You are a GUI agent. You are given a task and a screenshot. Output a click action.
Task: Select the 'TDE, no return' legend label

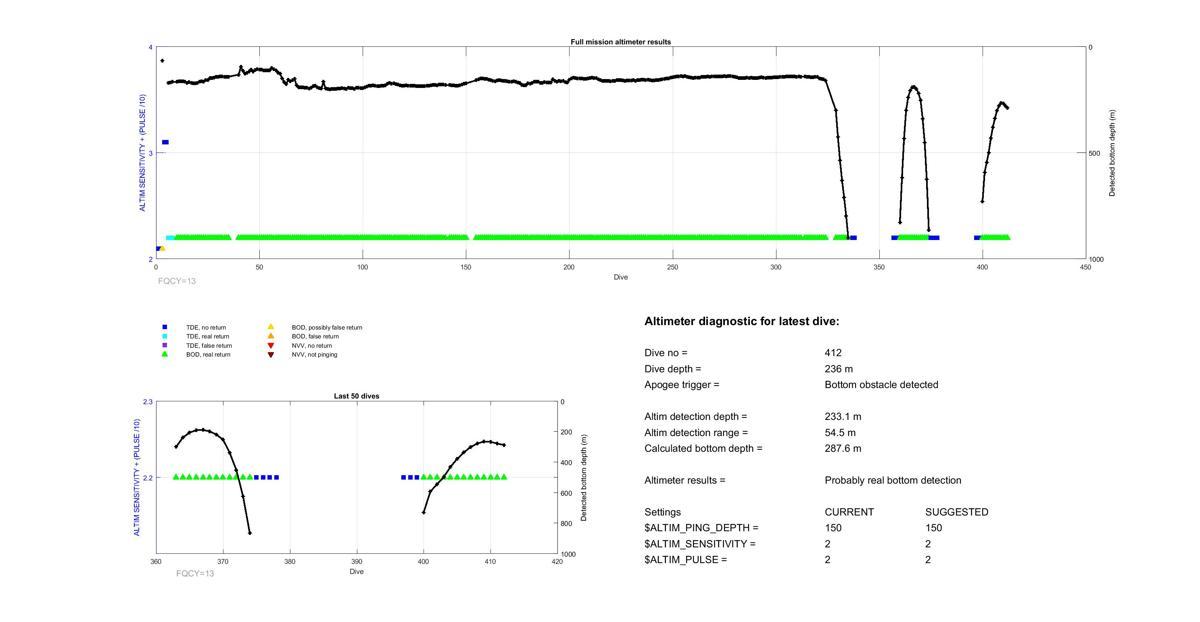pyautogui.click(x=206, y=327)
